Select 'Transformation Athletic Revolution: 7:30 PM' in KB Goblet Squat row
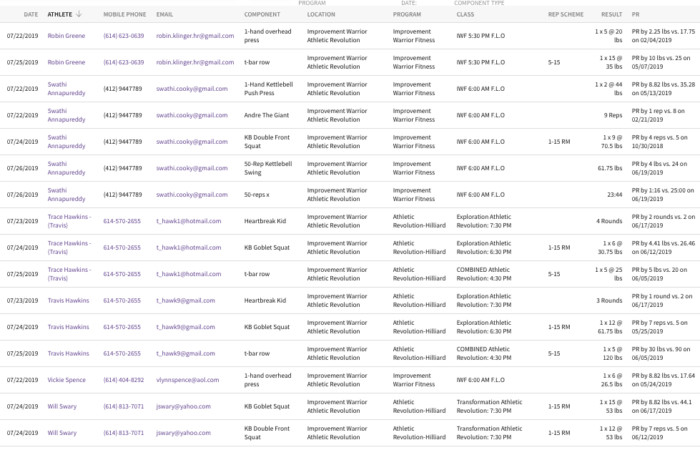This screenshot has height=450, width=700. point(489,406)
